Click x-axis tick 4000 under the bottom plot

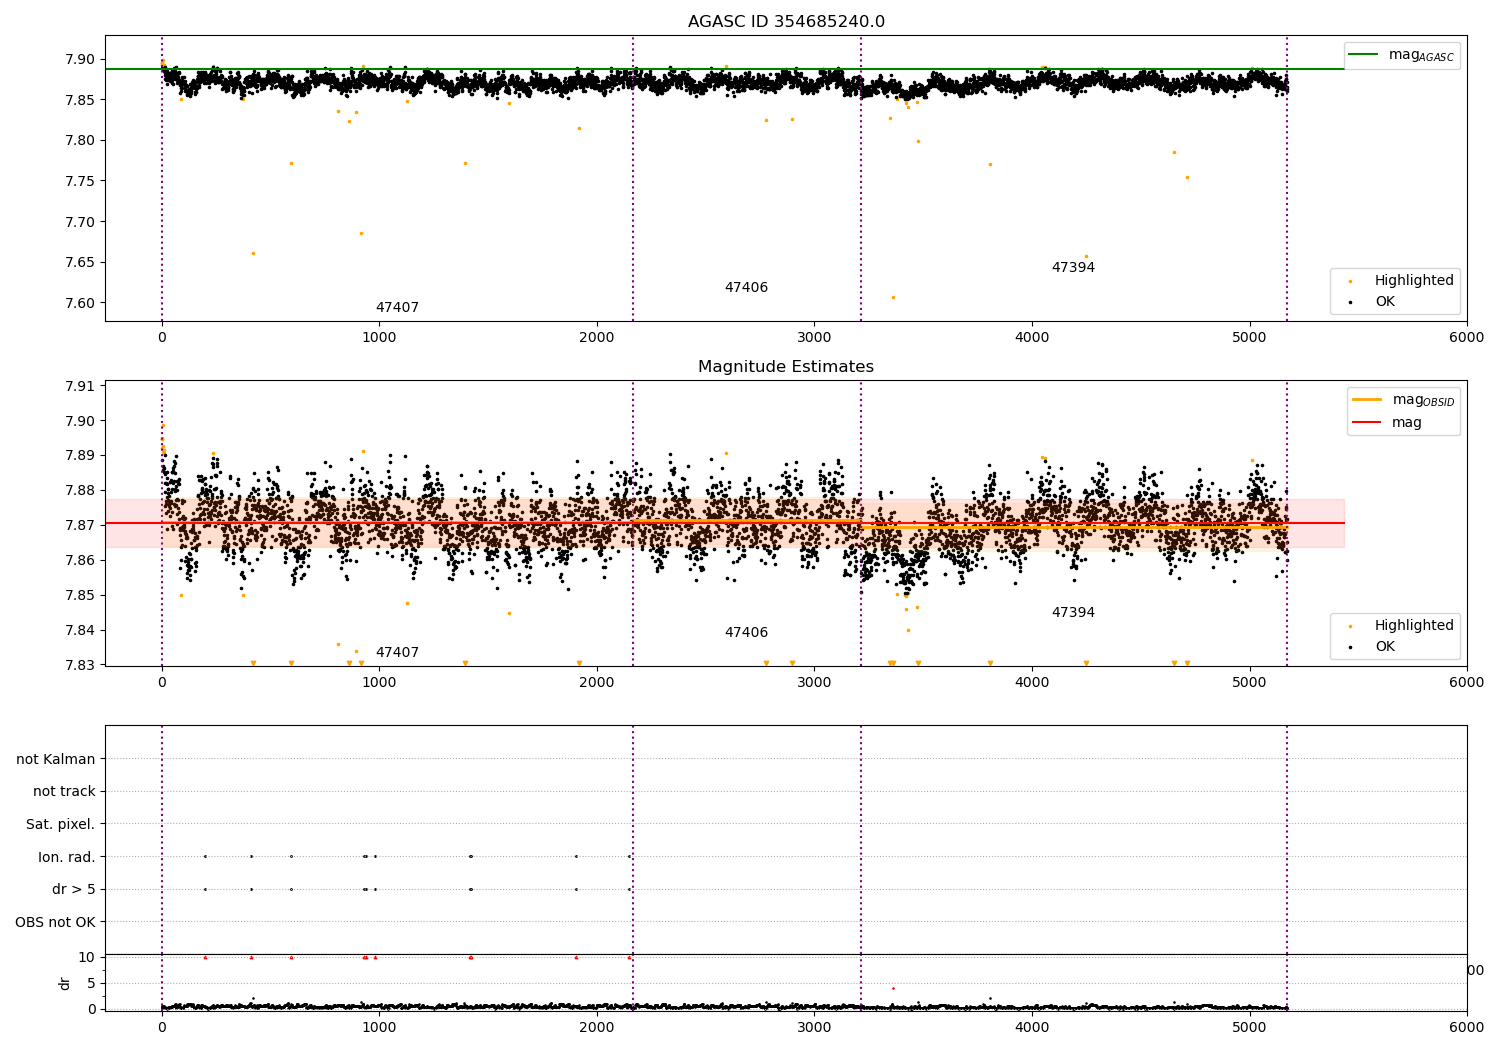pos(1032,1027)
